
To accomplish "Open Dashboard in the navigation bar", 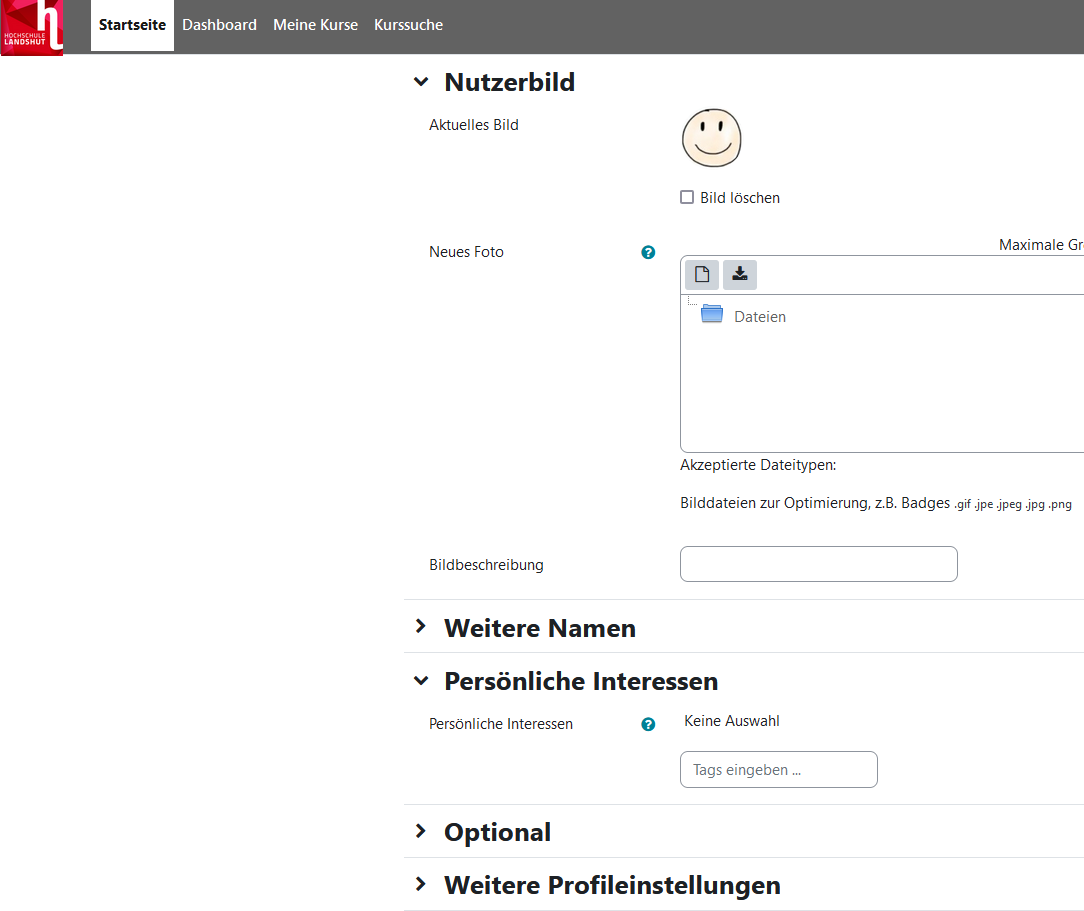I will point(219,25).
